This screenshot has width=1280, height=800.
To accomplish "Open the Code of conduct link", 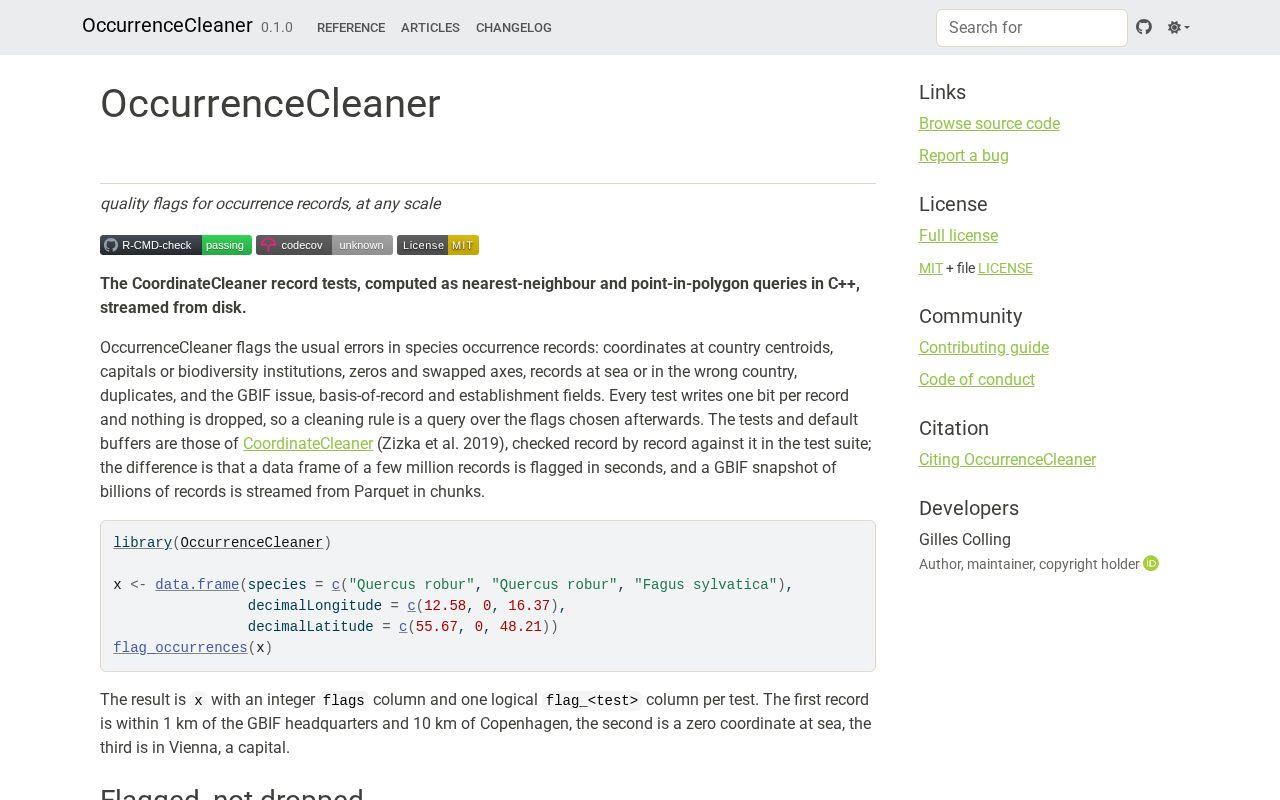I will point(977,379).
